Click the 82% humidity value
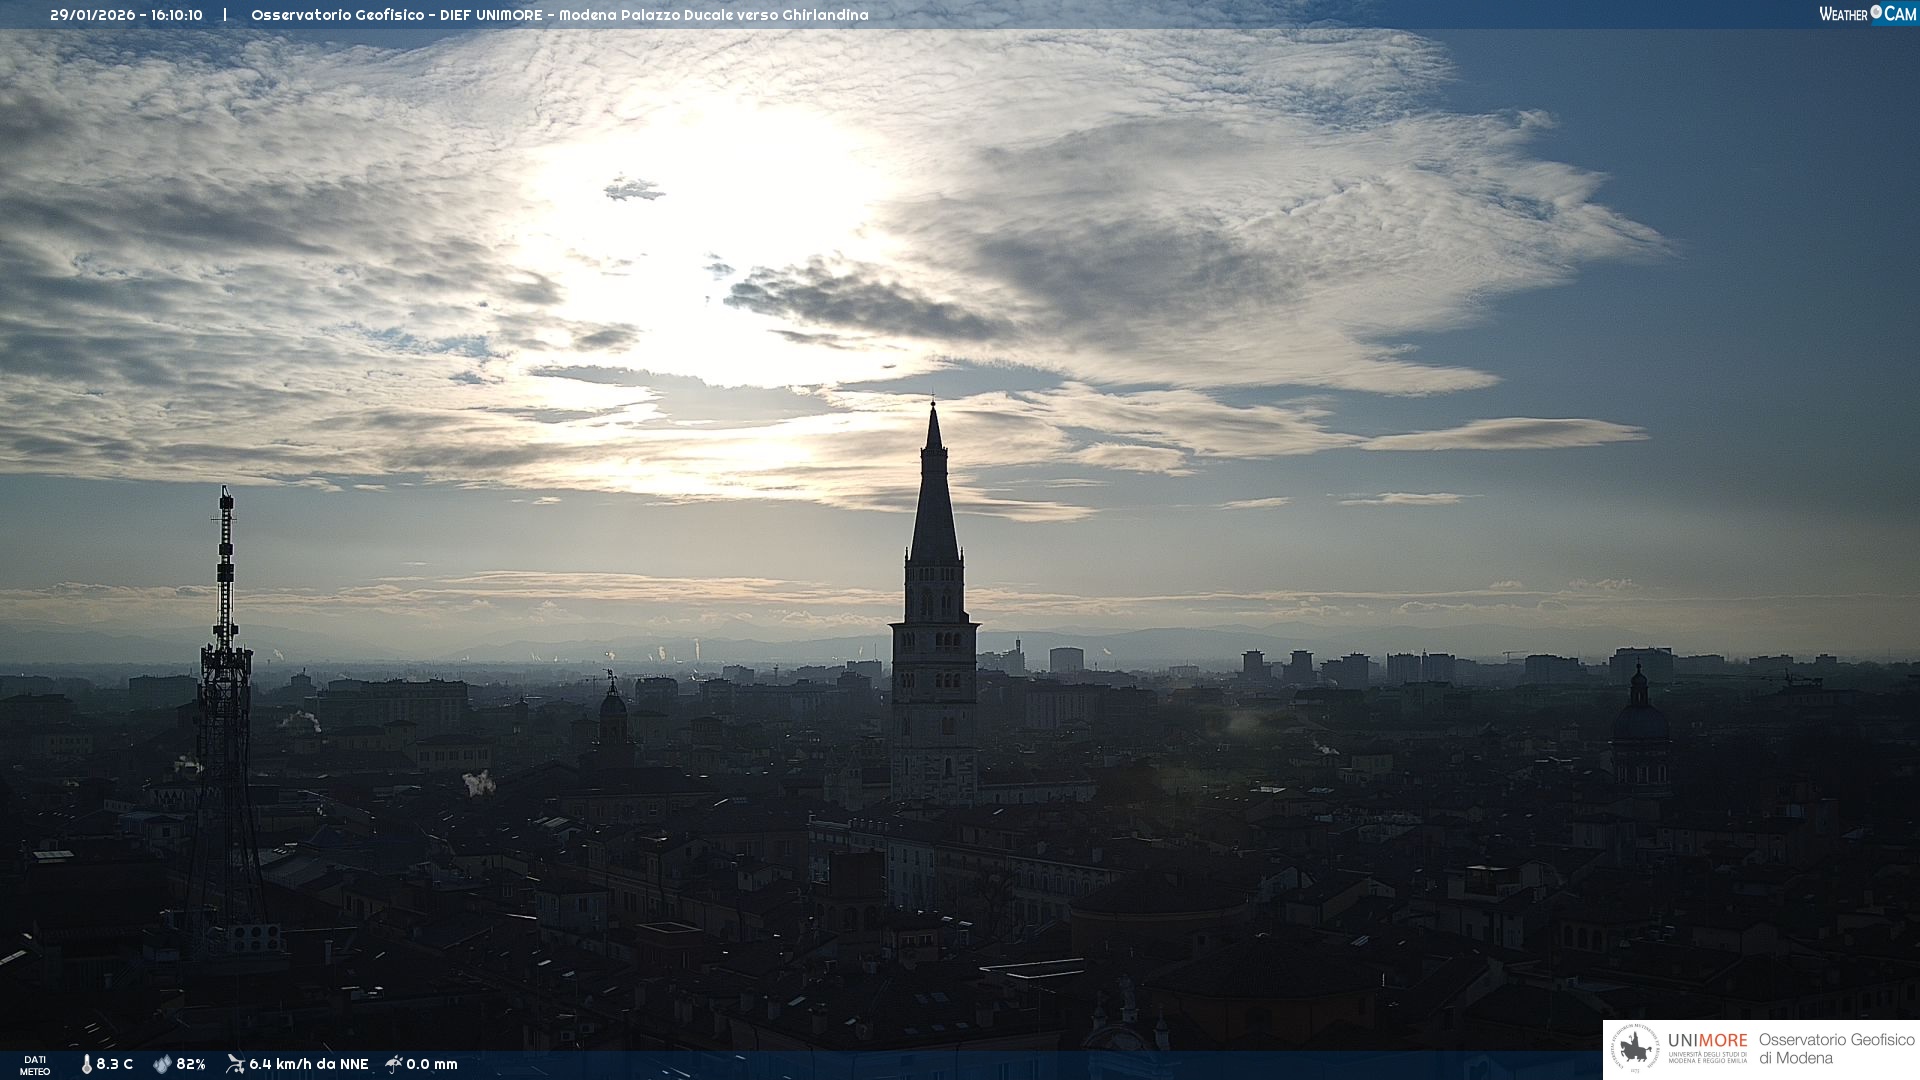 coord(191,1064)
